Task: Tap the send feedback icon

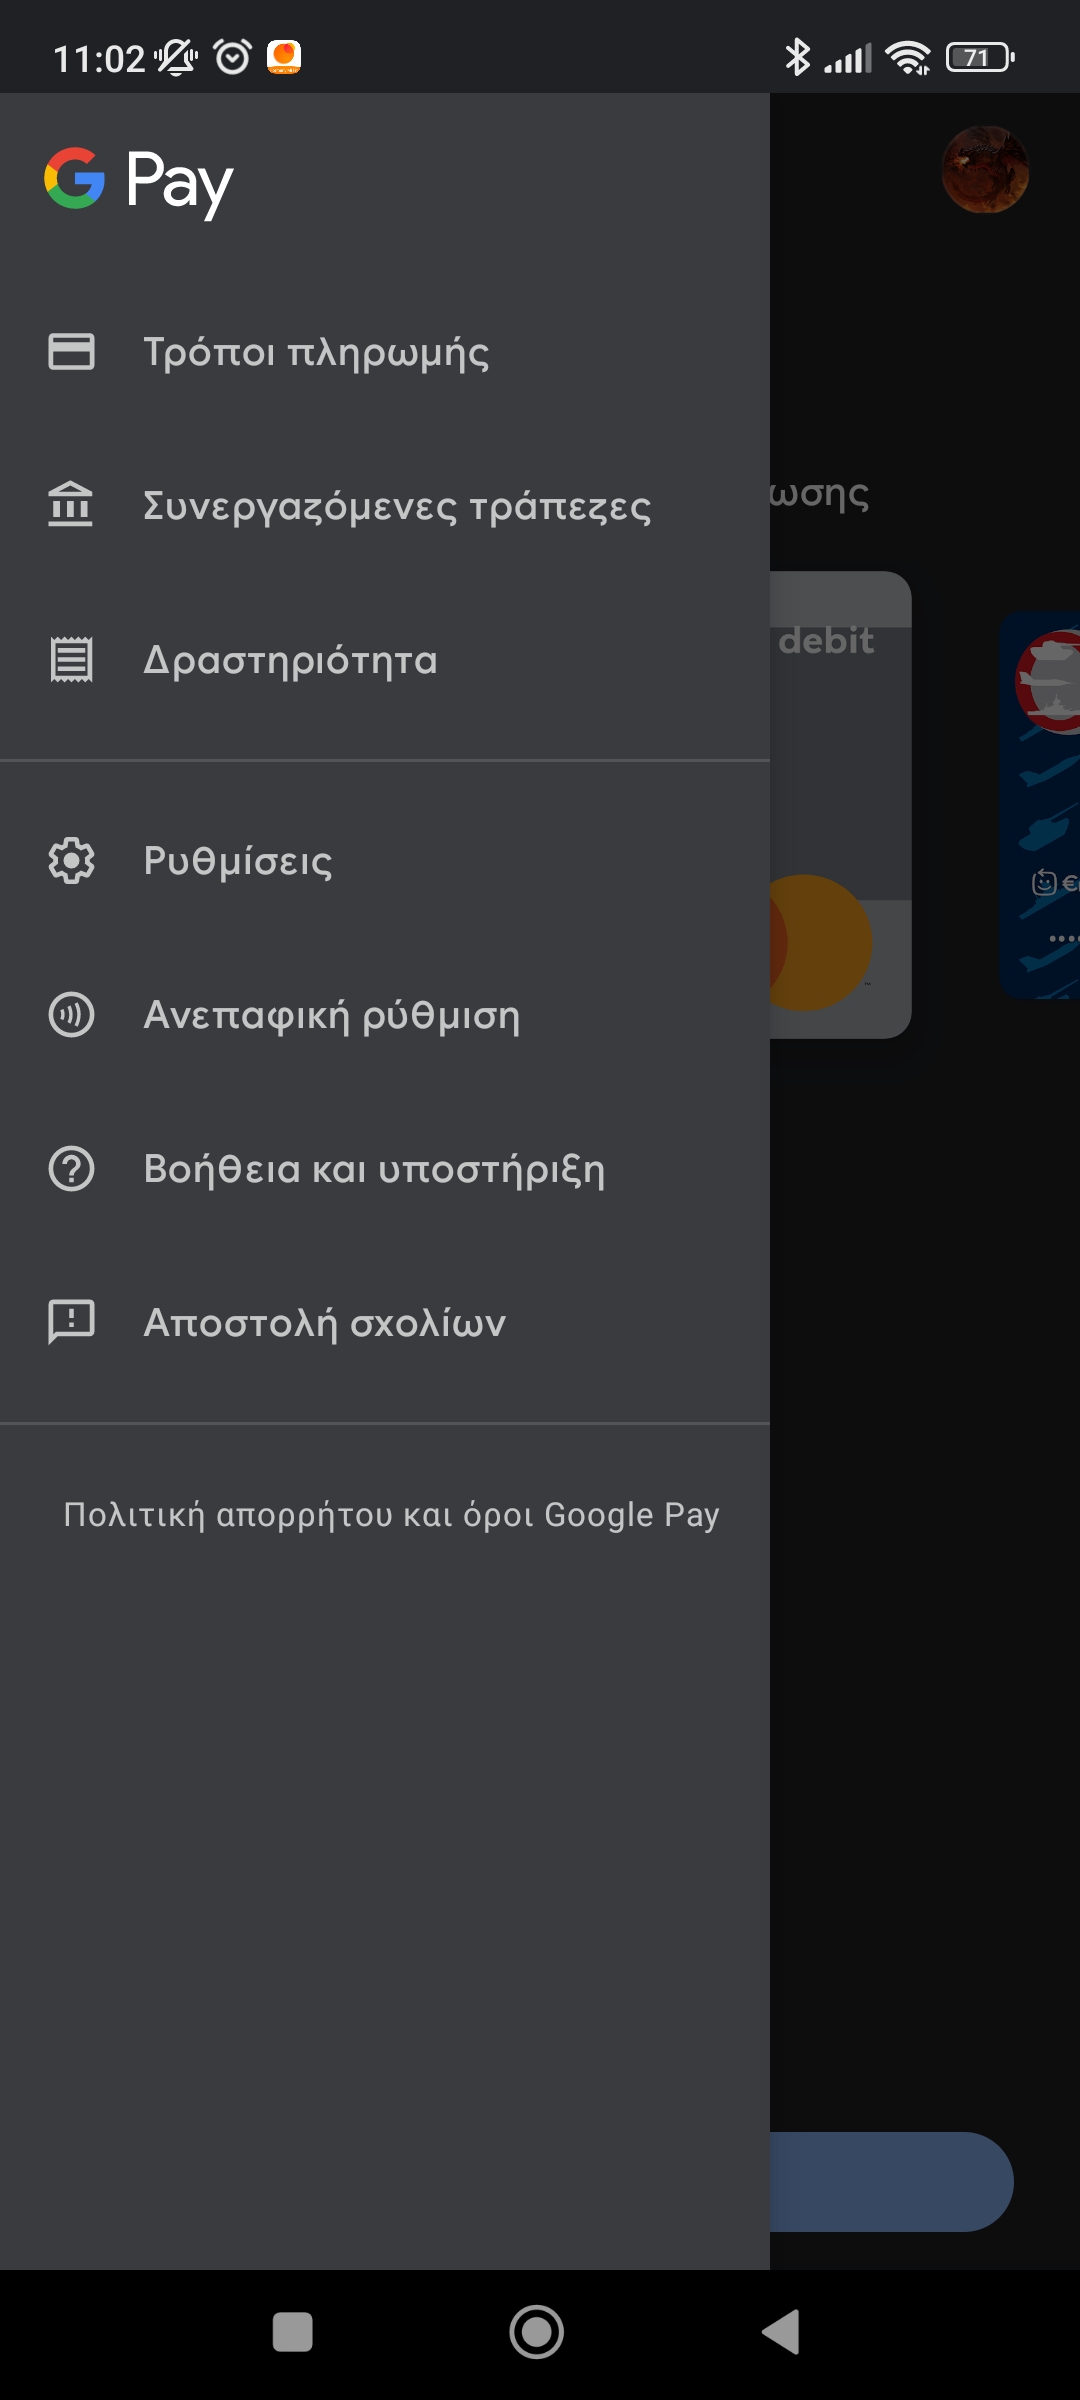Action: pos(71,1322)
